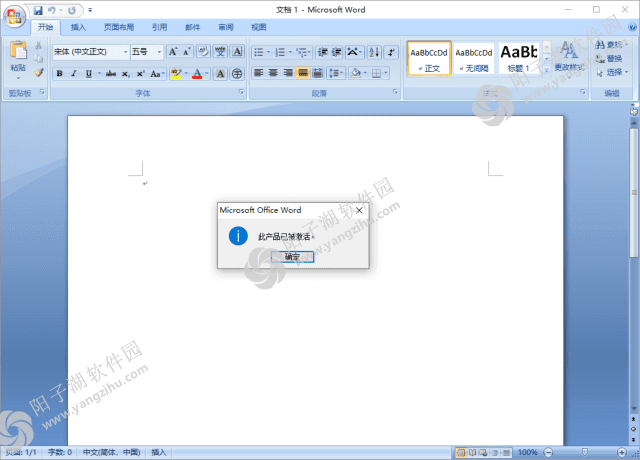Apply the 标题 1 (Heading 1) style
This screenshot has width=640, height=460.
519,58
